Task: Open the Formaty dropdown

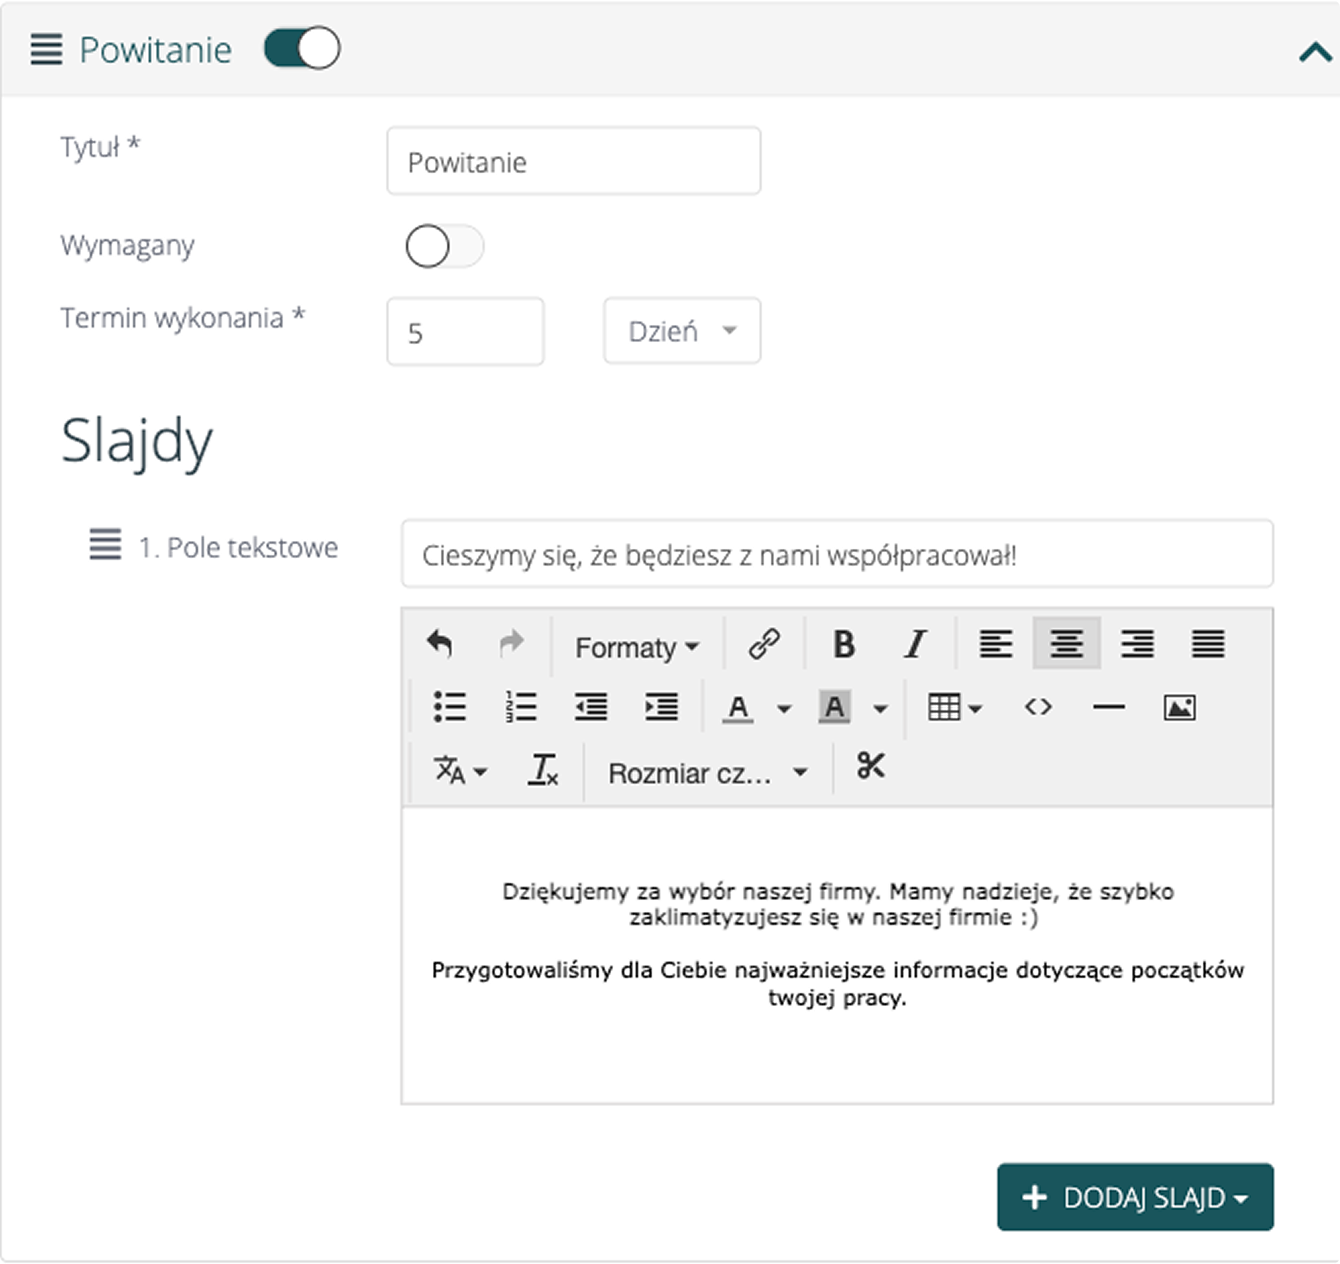Action: point(635,646)
